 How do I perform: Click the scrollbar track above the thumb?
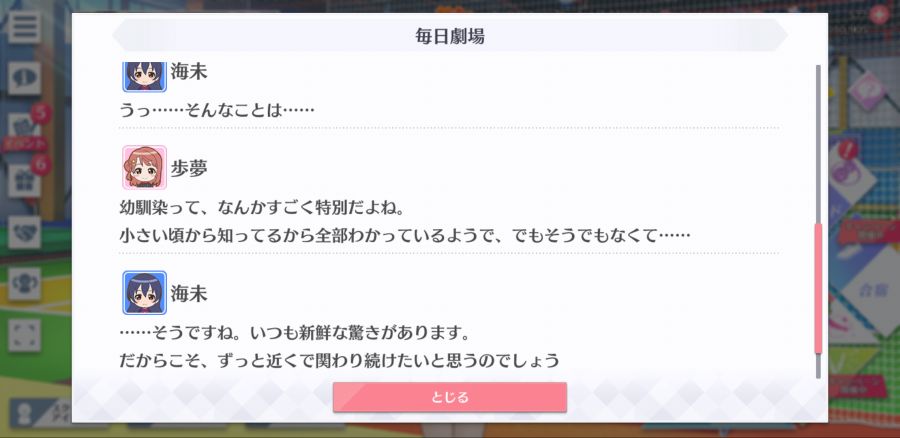point(818,144)
